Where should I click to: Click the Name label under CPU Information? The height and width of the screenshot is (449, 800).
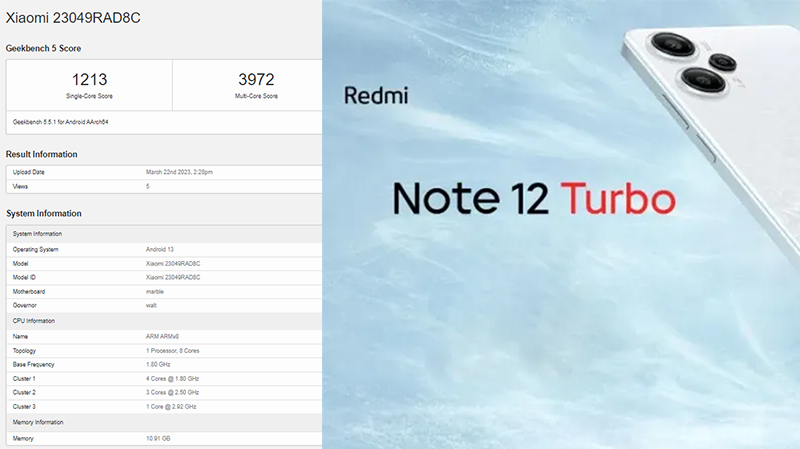(20, 337)
